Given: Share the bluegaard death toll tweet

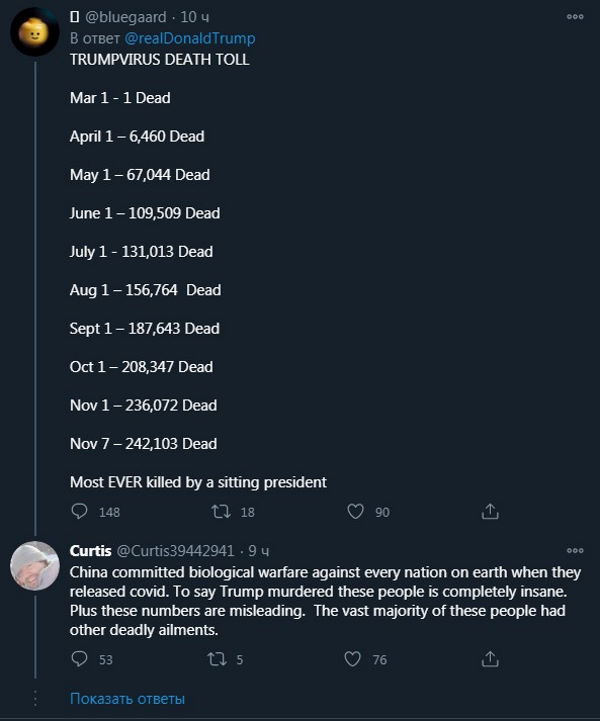Looking at the screenshot, I should 490,512.
